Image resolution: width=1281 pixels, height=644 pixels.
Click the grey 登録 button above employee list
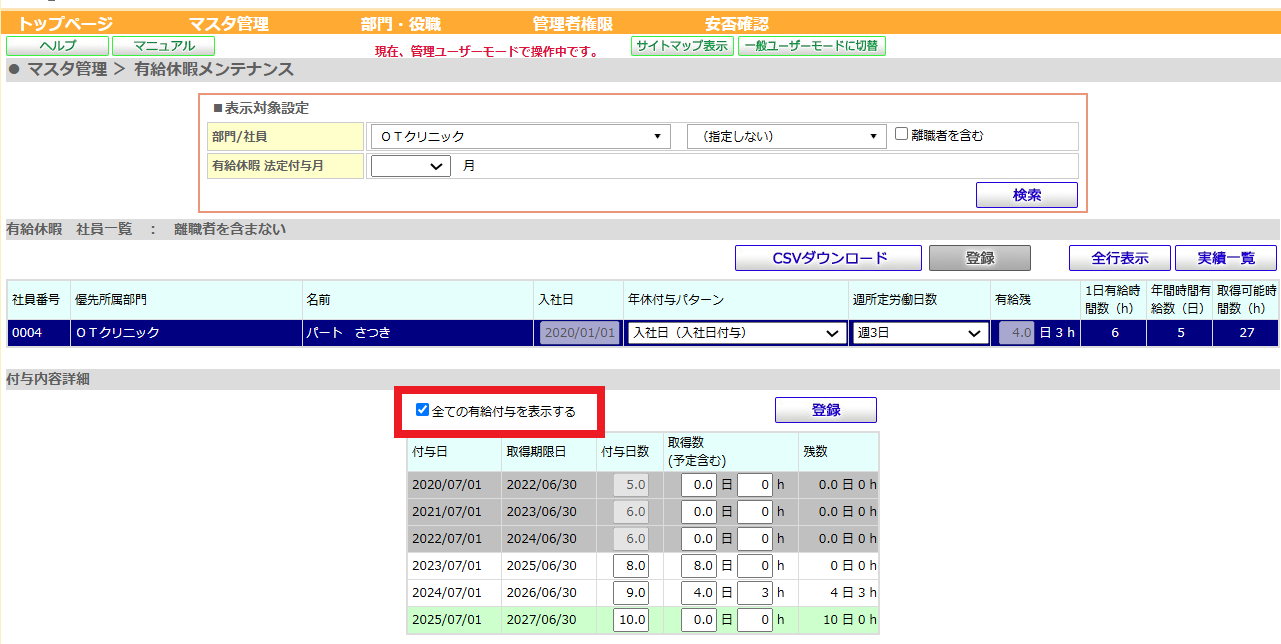[x=979, y=258]
